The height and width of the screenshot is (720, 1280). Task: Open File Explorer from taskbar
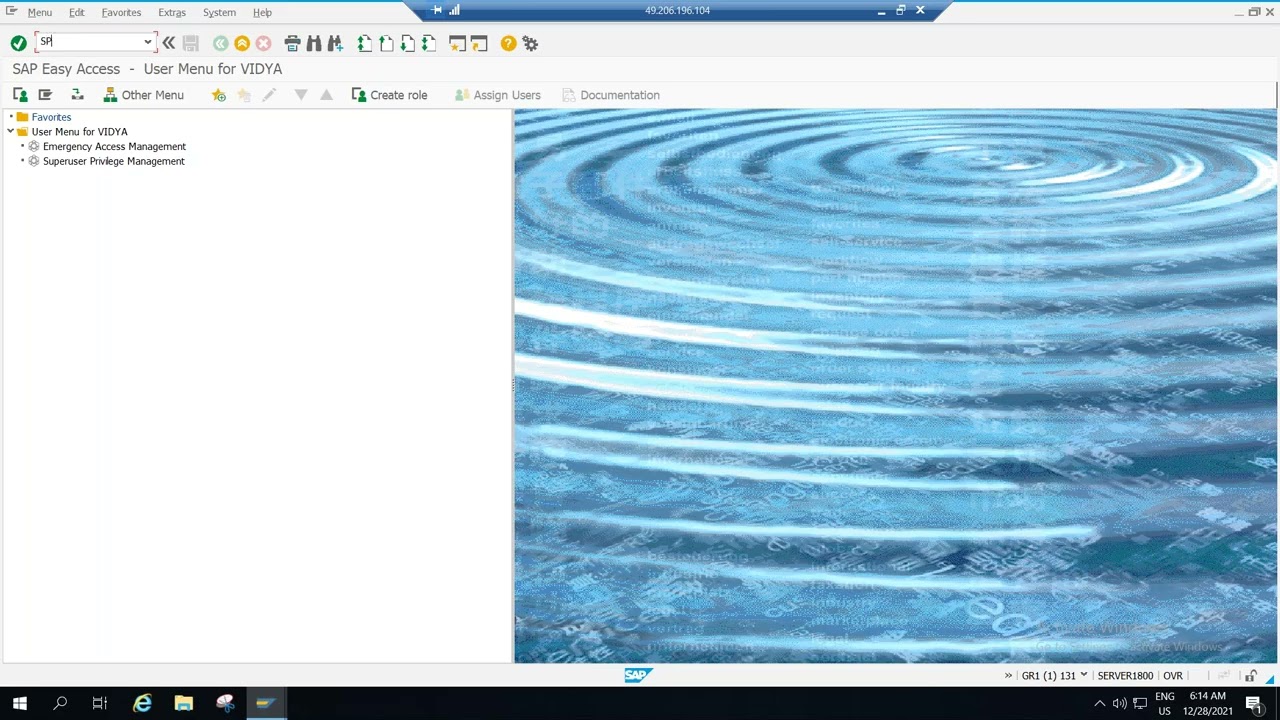pos(183,703)
